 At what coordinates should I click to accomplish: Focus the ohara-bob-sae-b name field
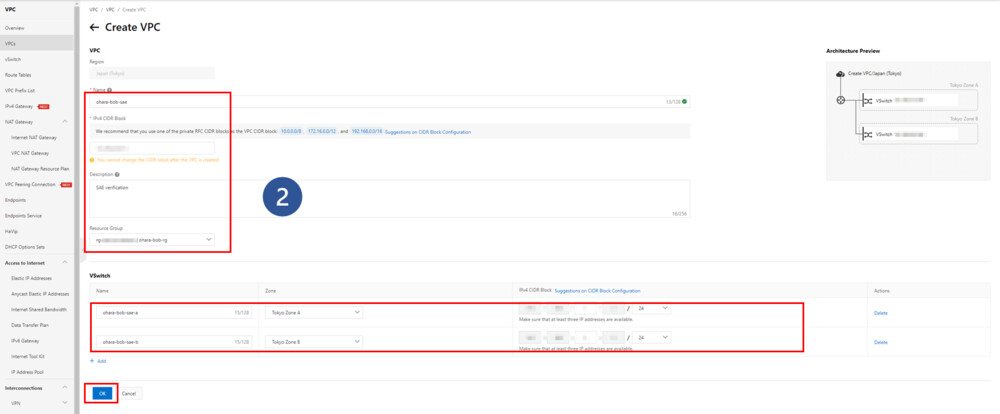pyautogui.click(x=174, y=342)
